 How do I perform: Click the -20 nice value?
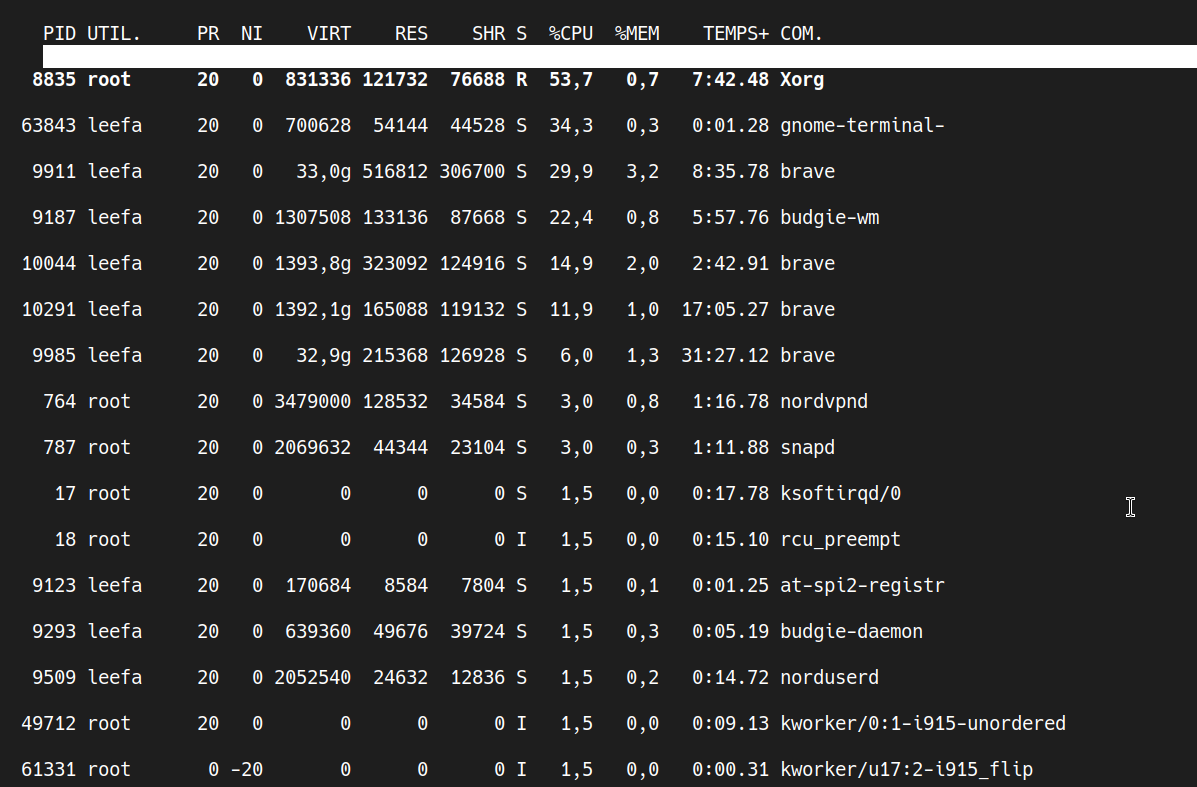tap(247, 769)
